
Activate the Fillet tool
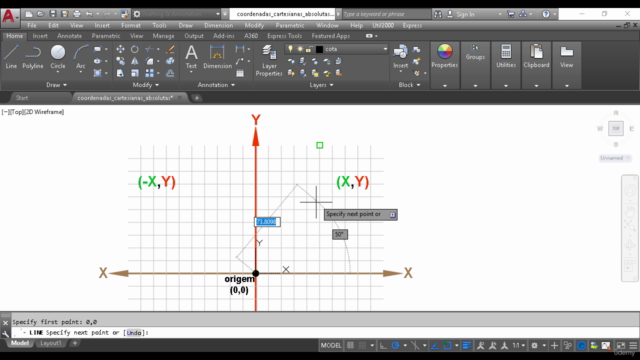click(x=149, y=61)
